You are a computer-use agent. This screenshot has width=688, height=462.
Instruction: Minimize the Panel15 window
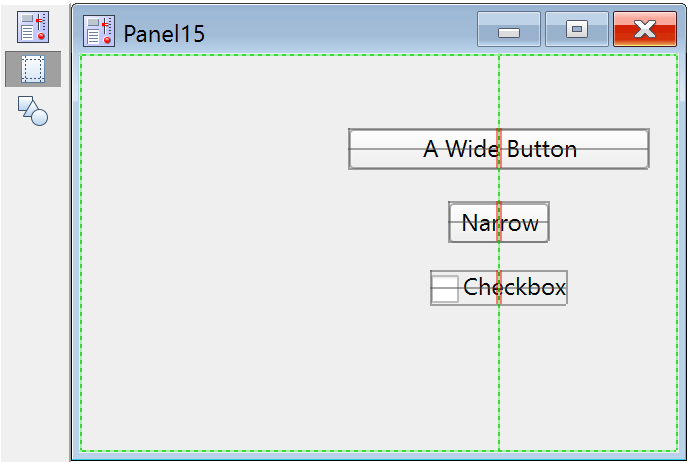[x=509, y=30]
